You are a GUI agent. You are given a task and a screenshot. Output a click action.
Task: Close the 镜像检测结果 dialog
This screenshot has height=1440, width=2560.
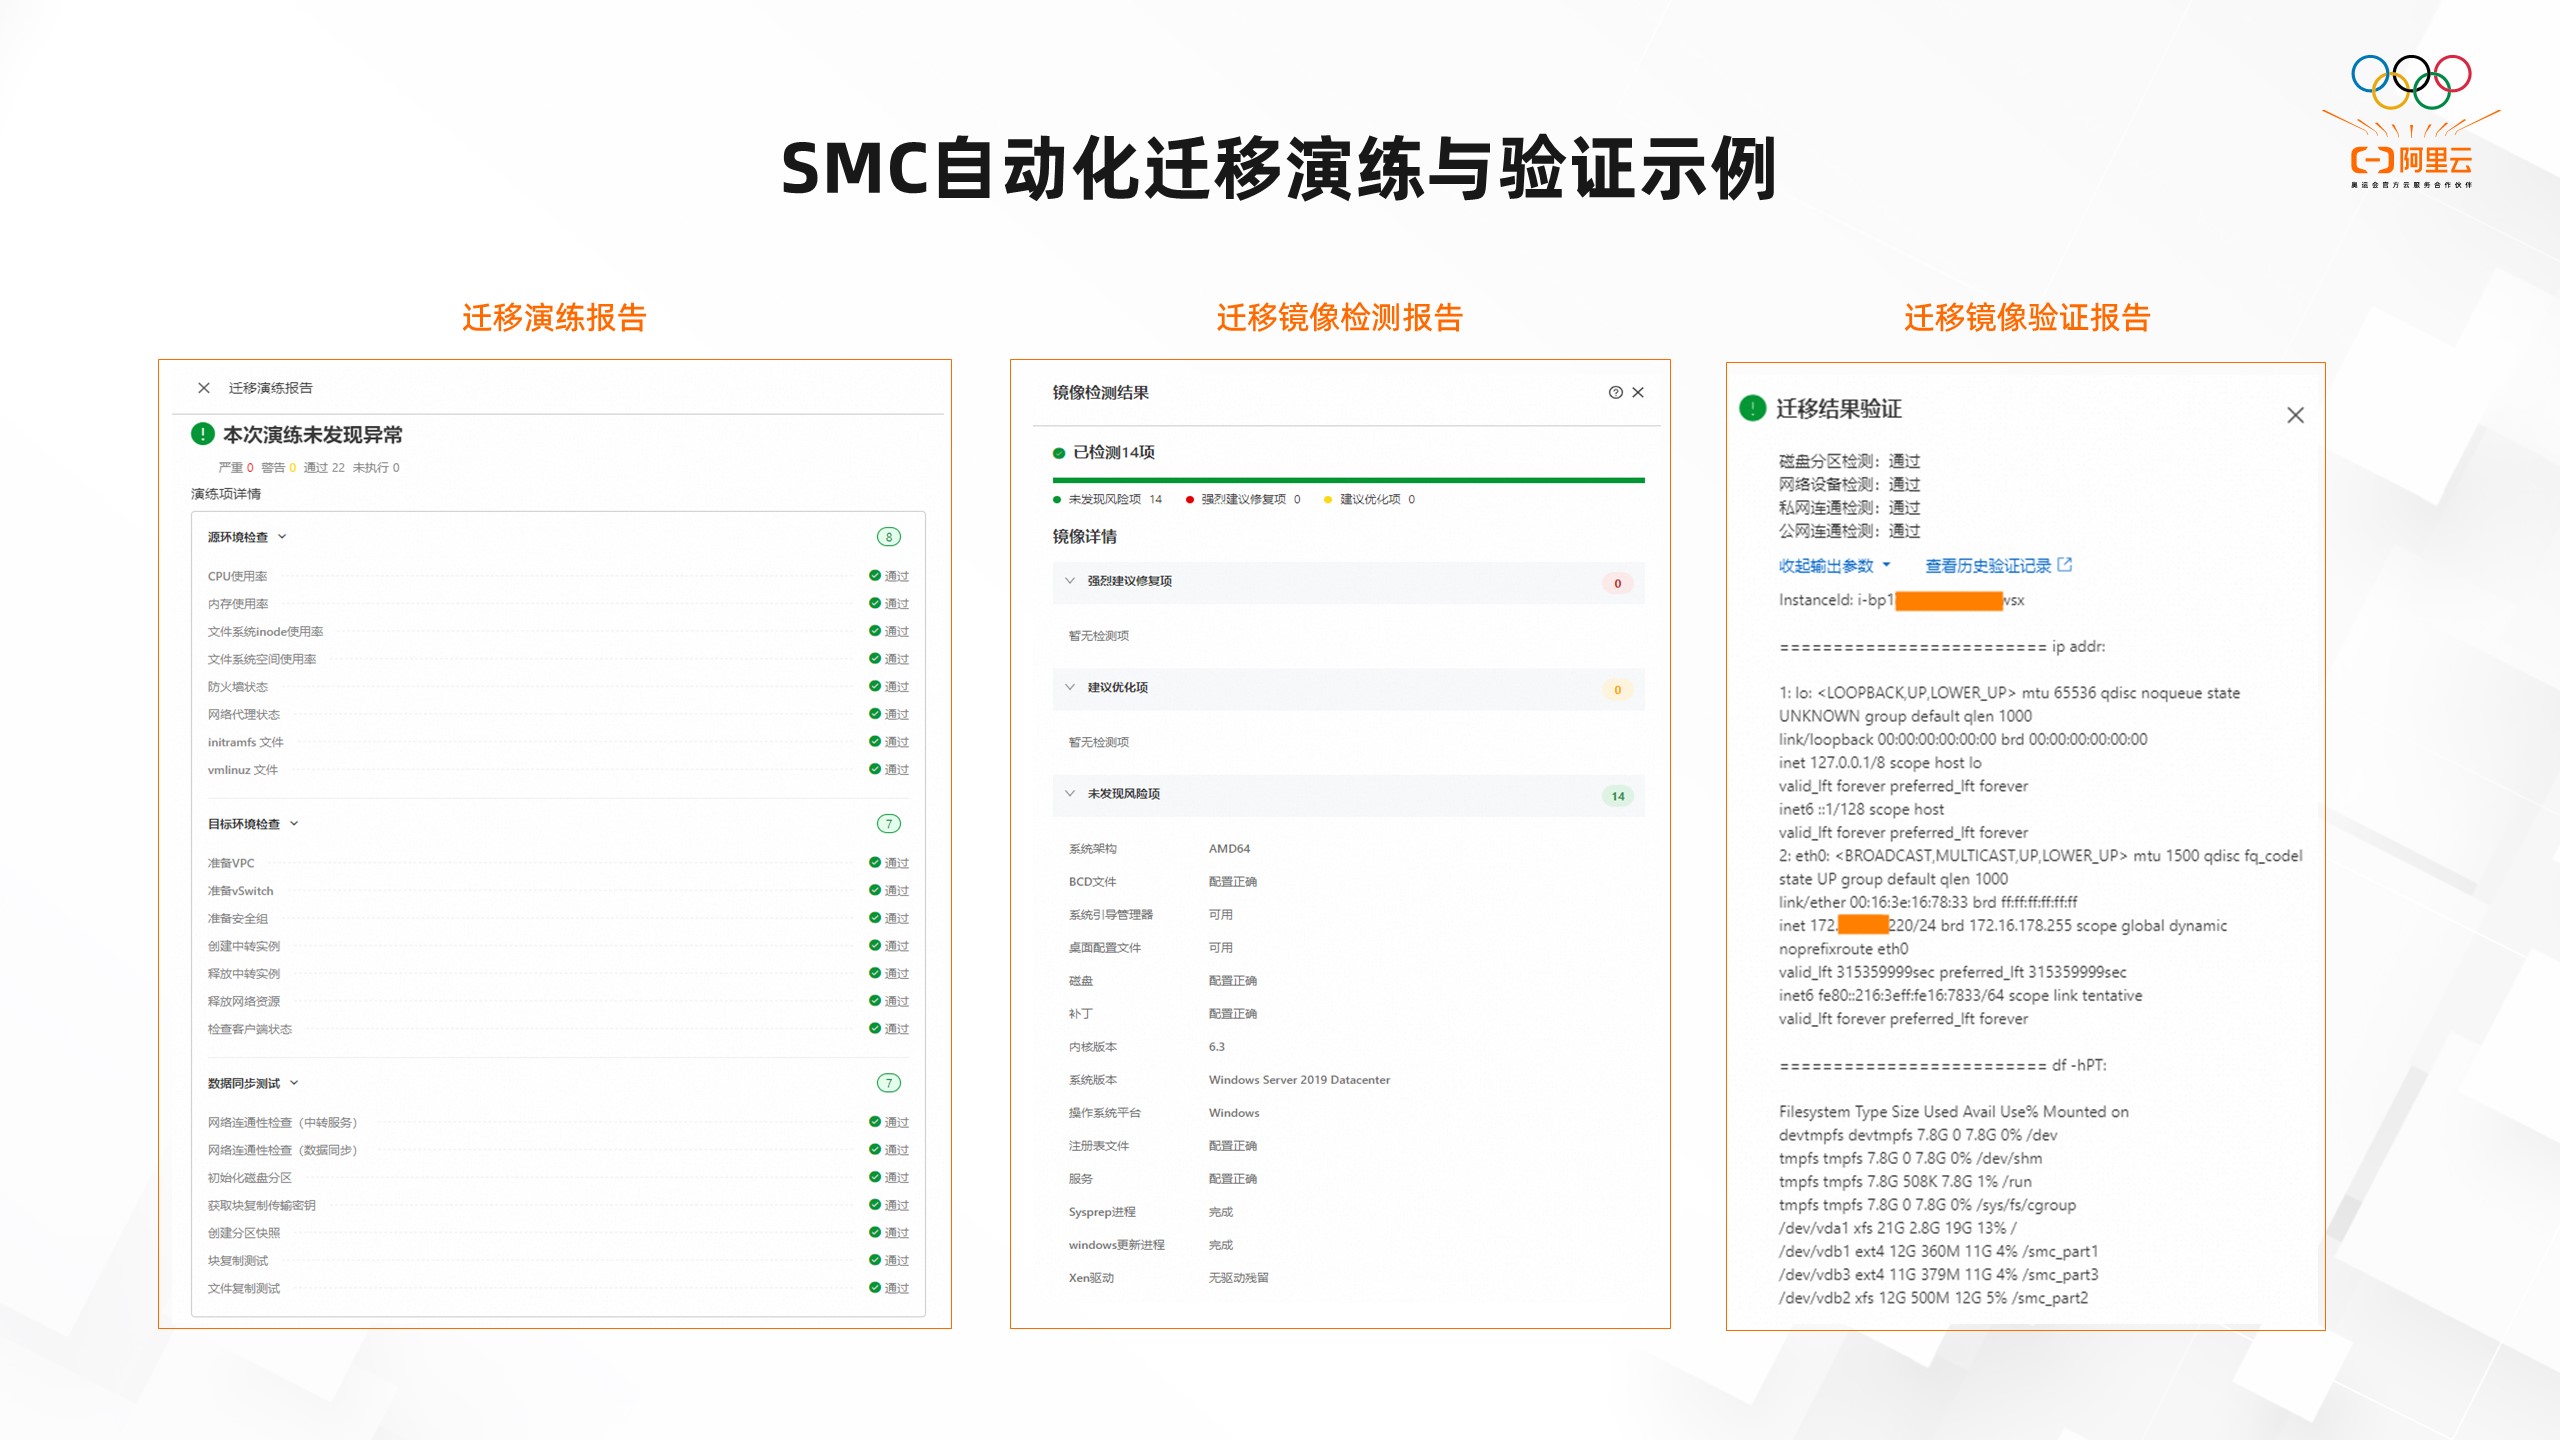tap(1638, 392)
